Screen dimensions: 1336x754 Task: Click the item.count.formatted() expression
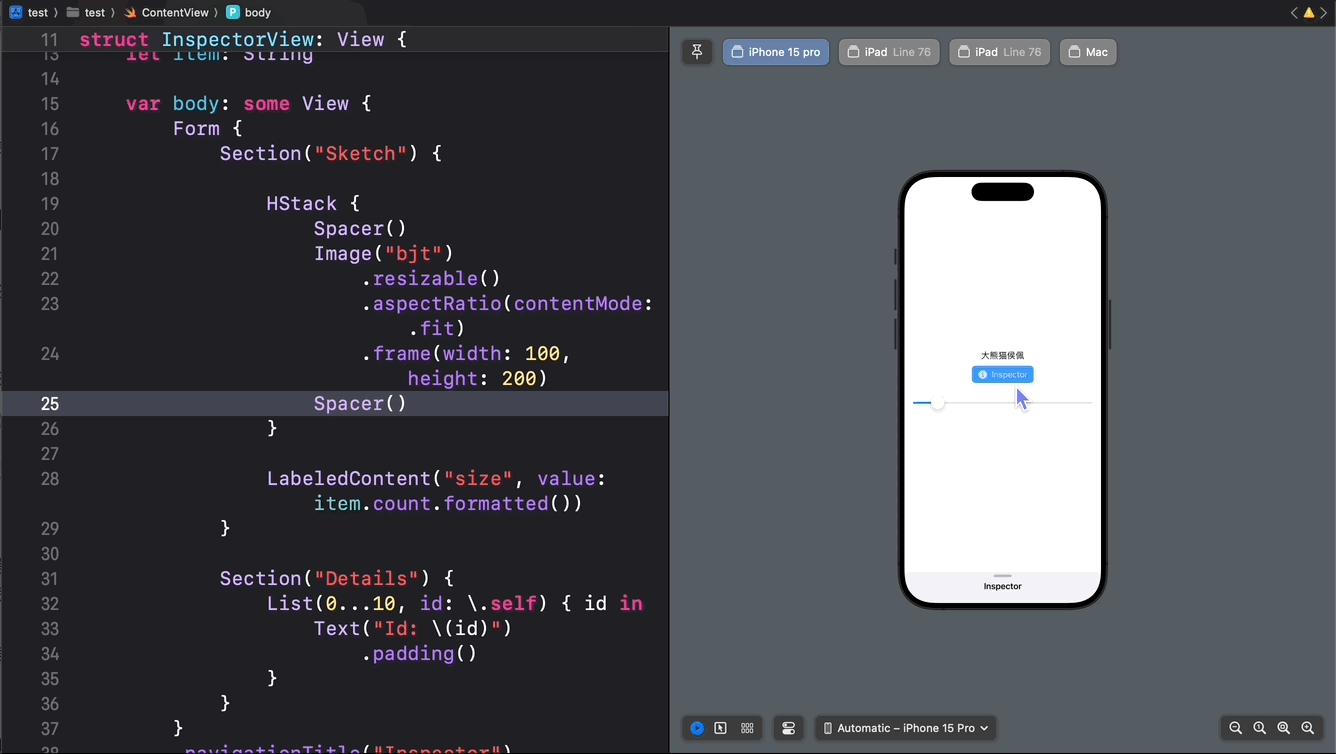tap(448, 503)
